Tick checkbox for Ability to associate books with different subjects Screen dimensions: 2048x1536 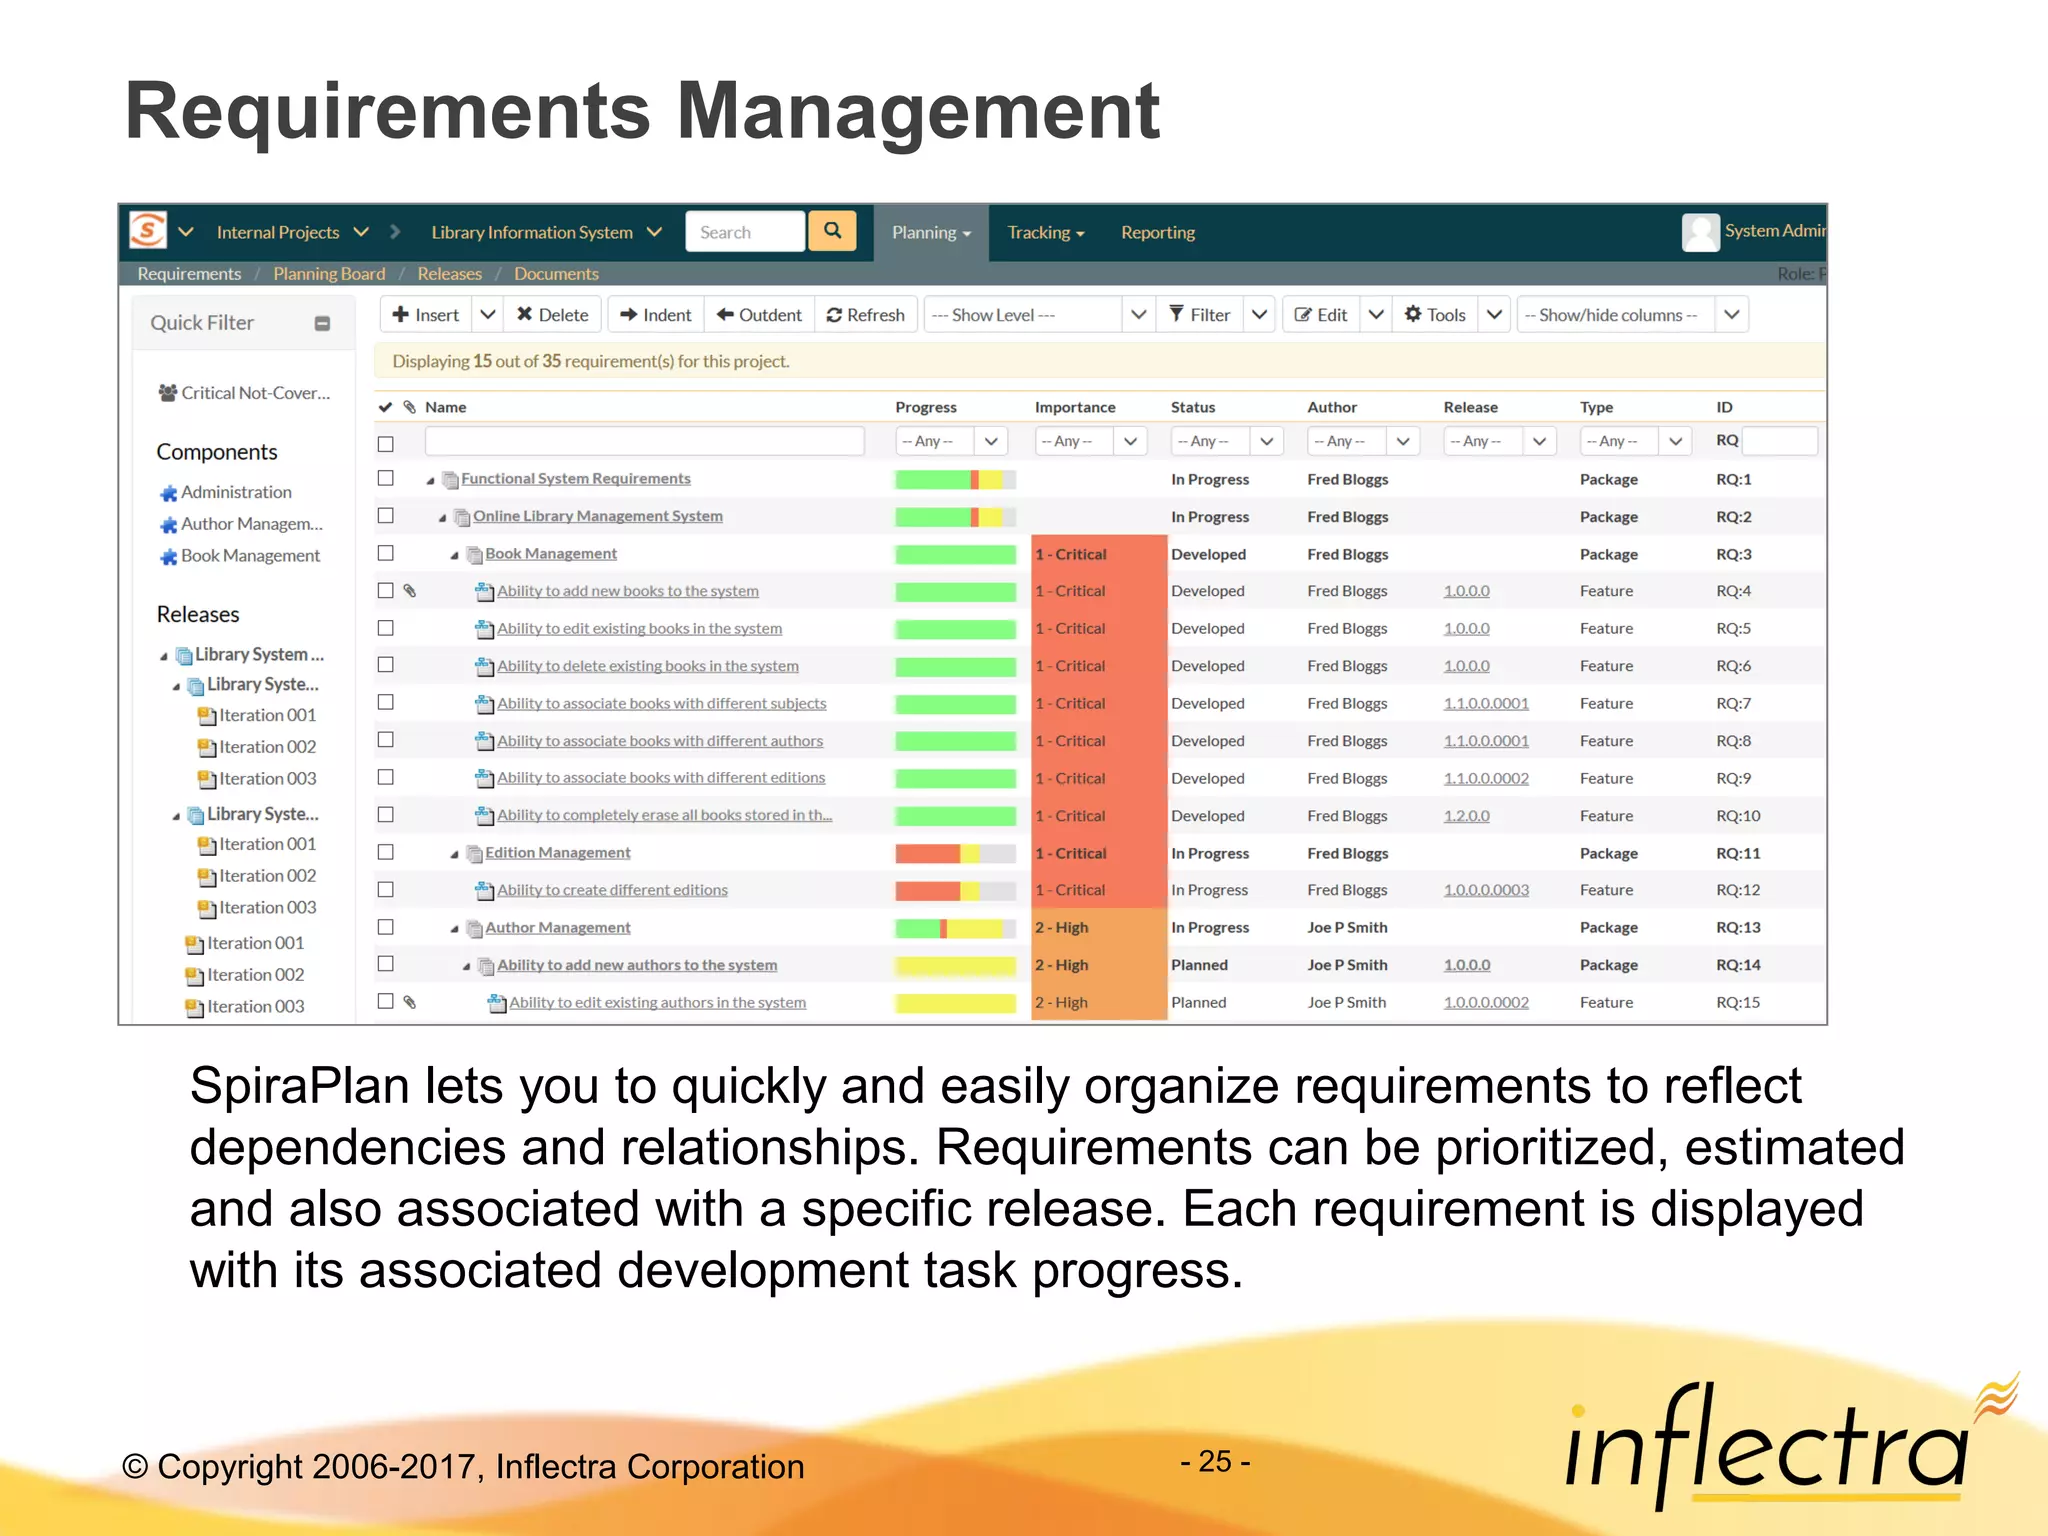pos(385,702)
